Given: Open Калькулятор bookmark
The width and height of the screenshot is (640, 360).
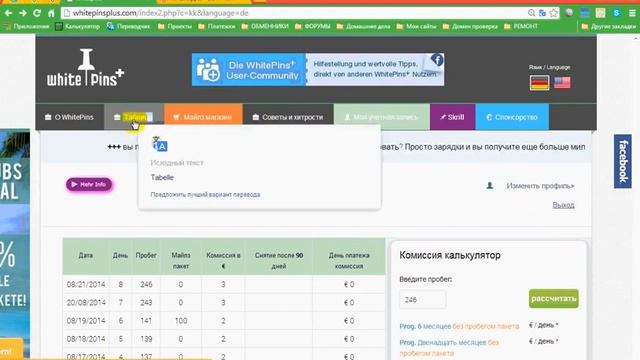Looking at the screenshot, I should point(78,27).
